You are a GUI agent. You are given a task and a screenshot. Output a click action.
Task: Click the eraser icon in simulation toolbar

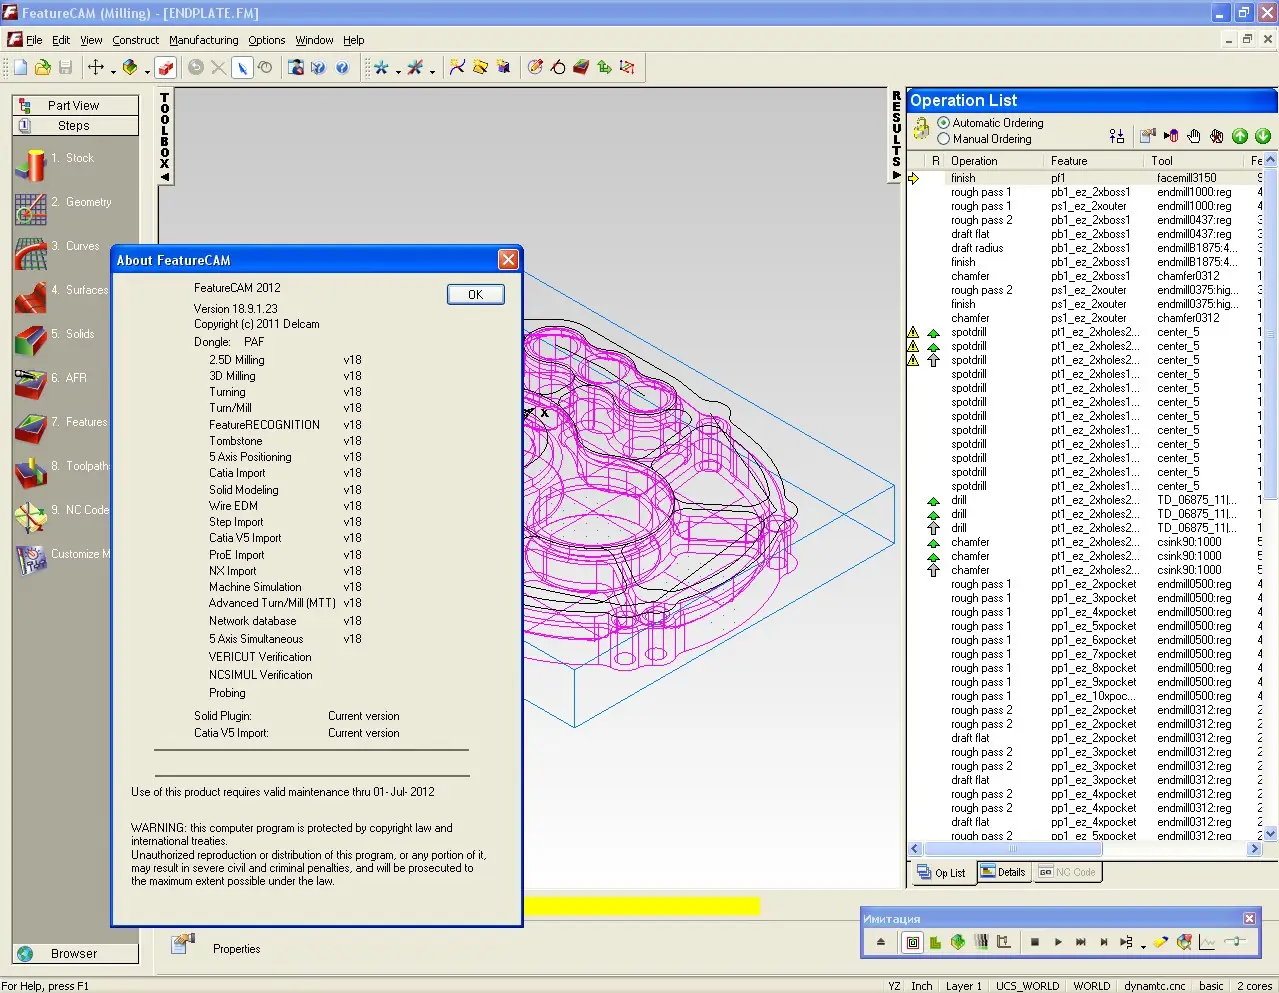1161,941
